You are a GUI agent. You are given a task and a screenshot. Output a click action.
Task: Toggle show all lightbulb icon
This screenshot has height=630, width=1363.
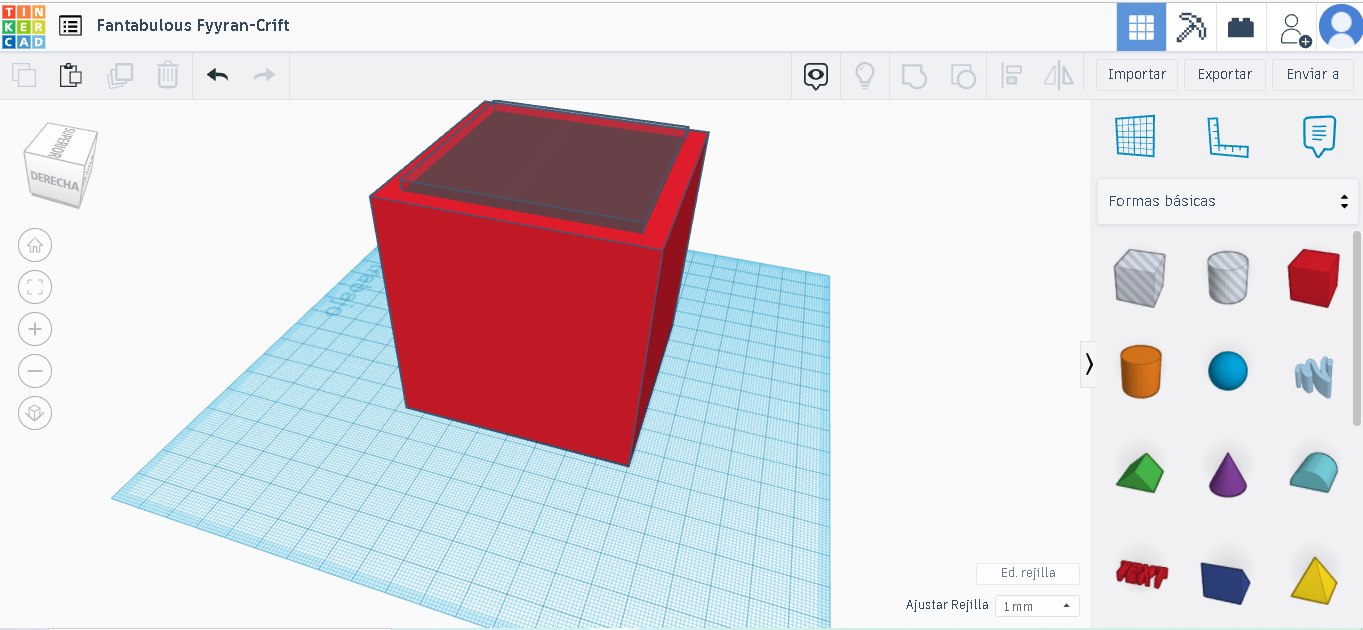point(865,75)
